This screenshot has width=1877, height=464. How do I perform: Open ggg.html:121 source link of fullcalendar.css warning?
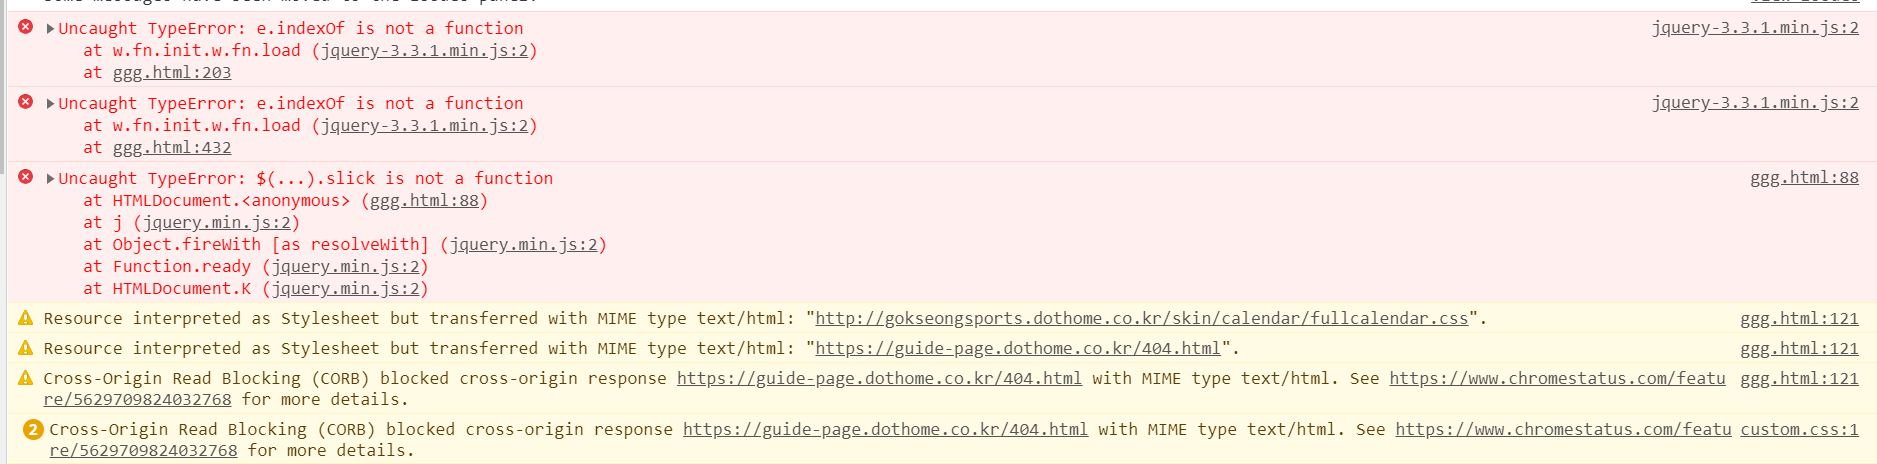[x=1798, y=318]
